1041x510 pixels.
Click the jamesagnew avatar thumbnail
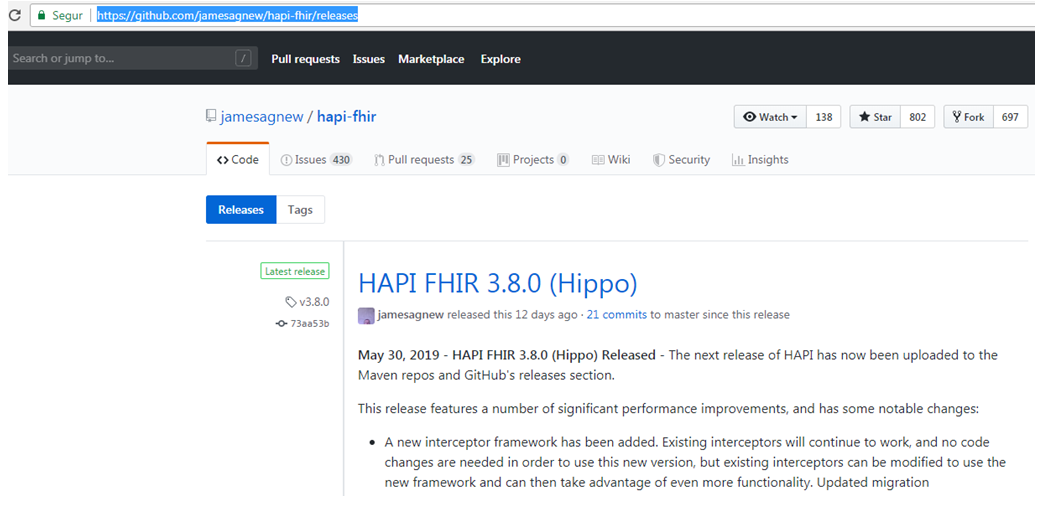coord(366,315)
